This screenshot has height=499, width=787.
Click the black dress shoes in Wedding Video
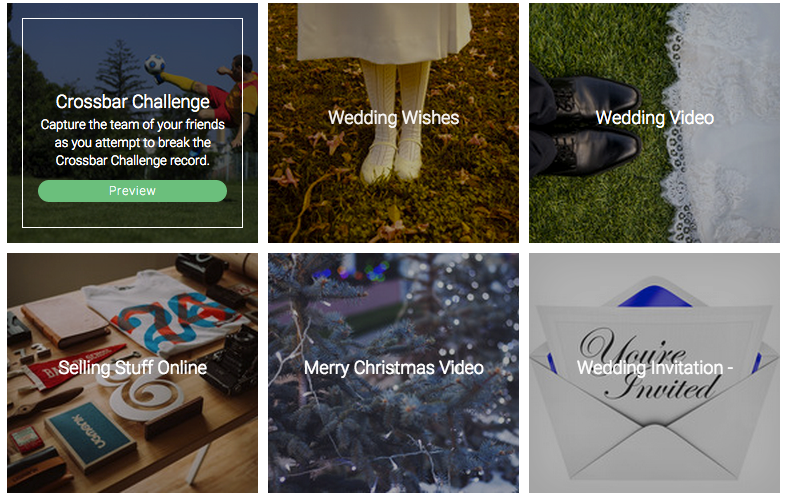[x=592, y=126]
